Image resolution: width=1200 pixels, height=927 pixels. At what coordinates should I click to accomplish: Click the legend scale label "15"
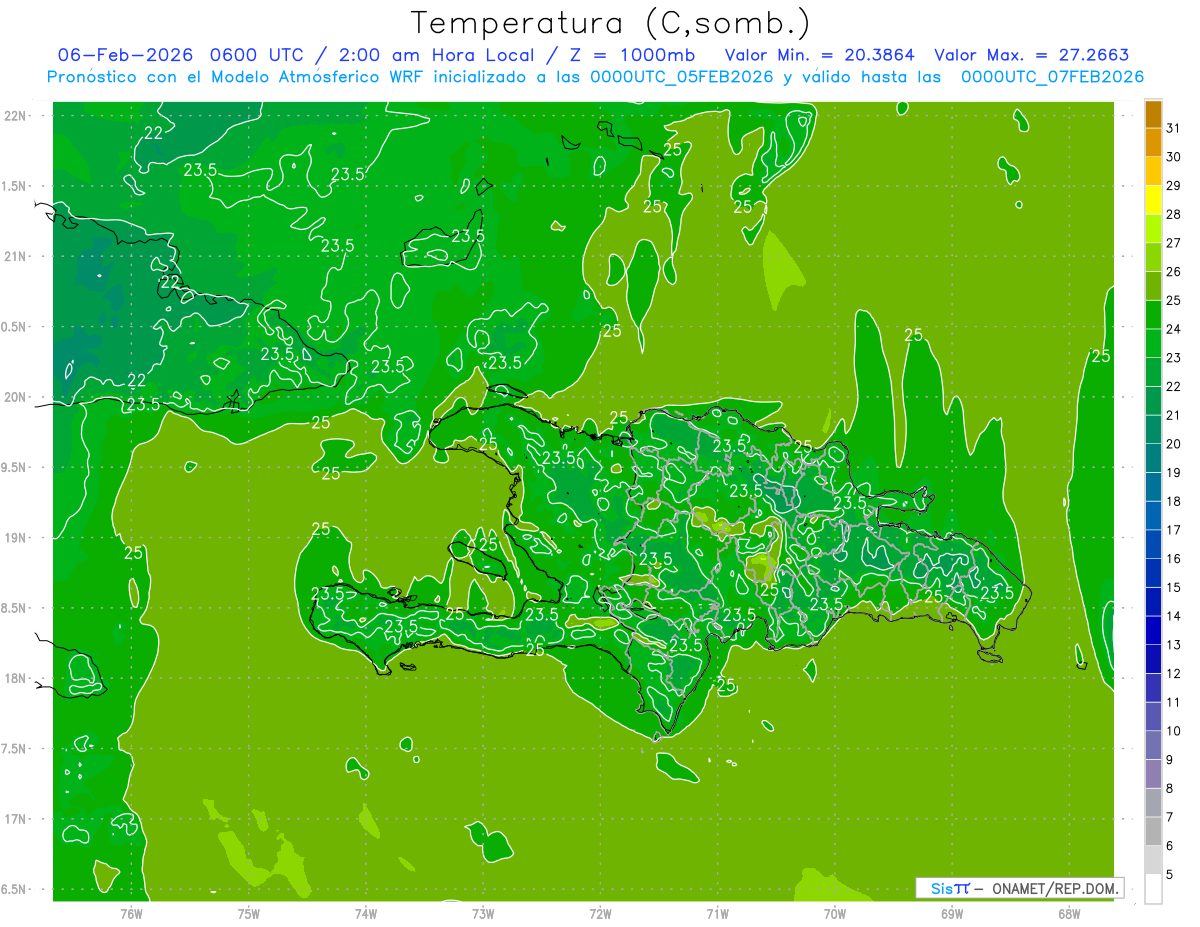(x=1173, y=587)
